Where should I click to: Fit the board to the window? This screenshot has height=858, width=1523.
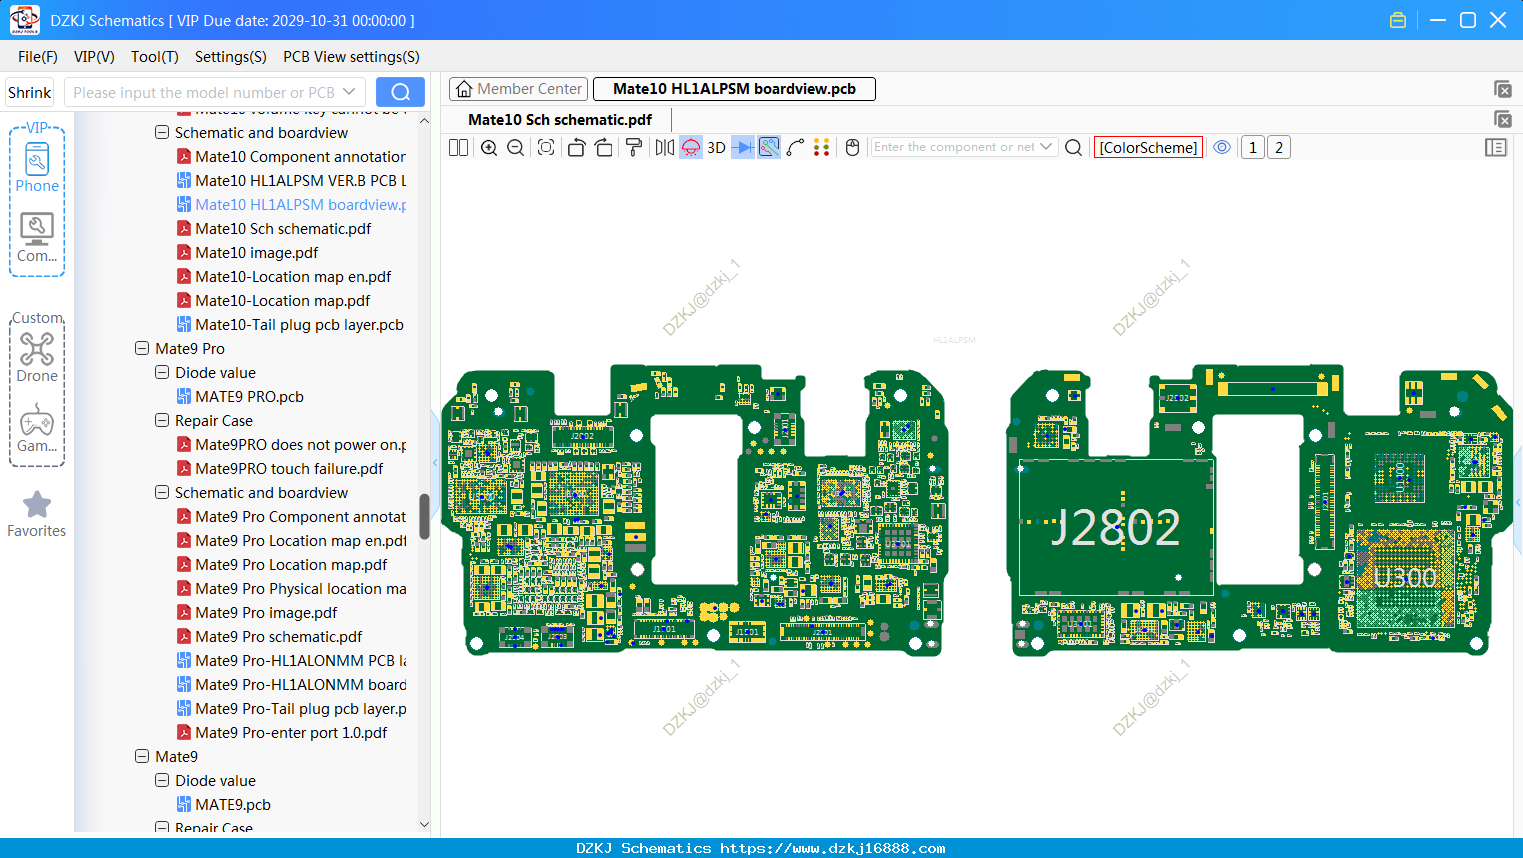click(x=546, y=148)
